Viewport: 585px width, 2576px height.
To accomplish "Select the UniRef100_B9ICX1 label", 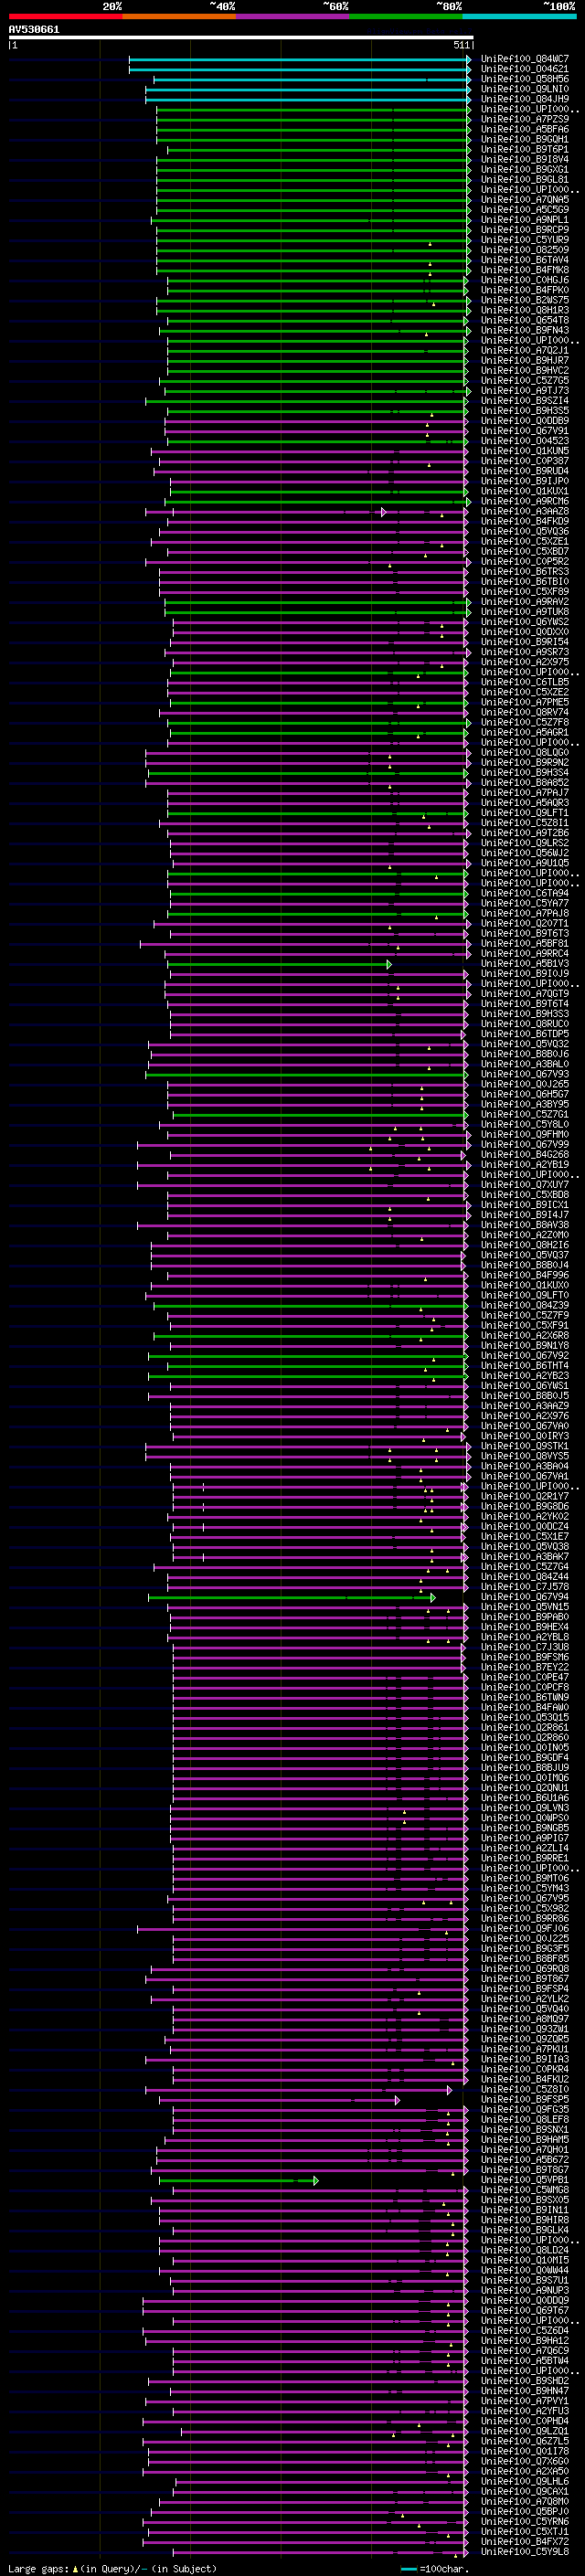I will click(x=525, y=1205).
